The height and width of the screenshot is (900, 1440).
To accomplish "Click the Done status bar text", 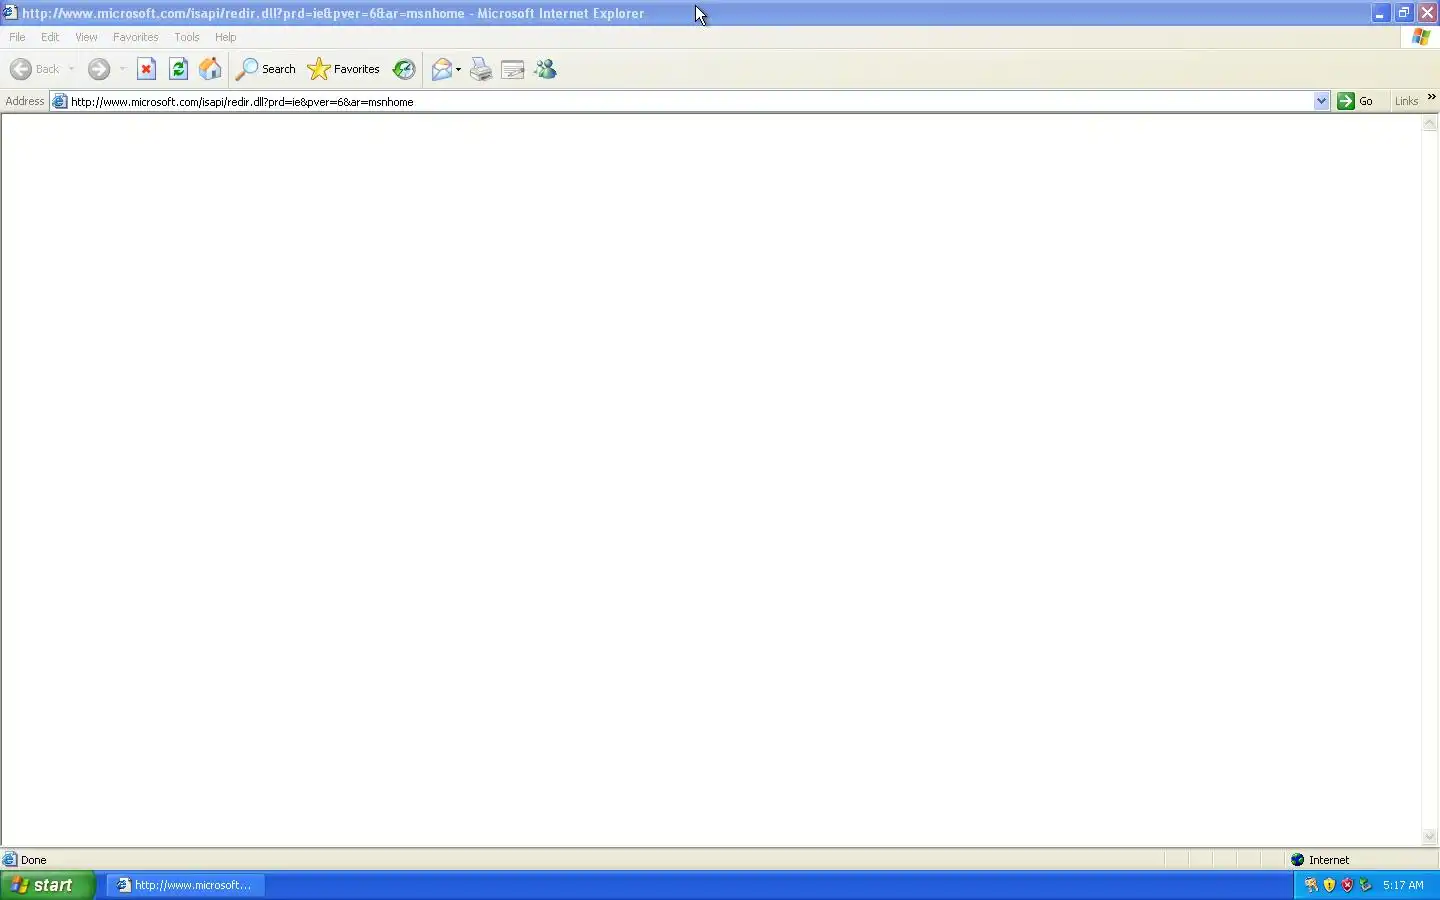I will tap(34, 860).
